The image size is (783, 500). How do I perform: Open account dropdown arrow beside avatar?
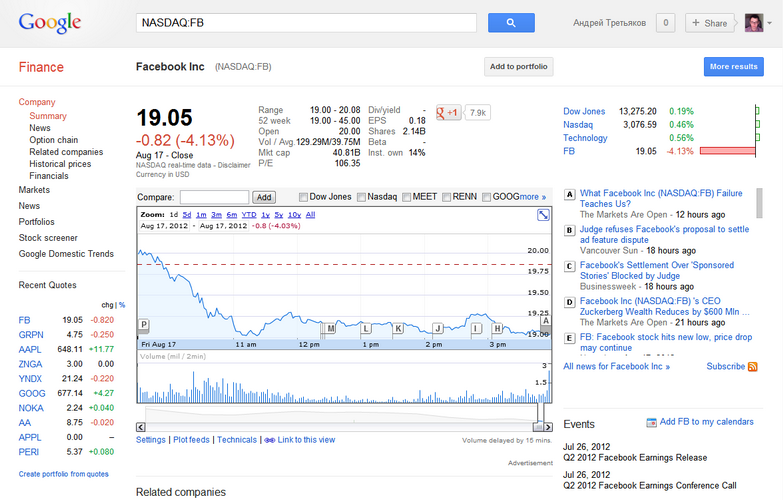point(770,23)
